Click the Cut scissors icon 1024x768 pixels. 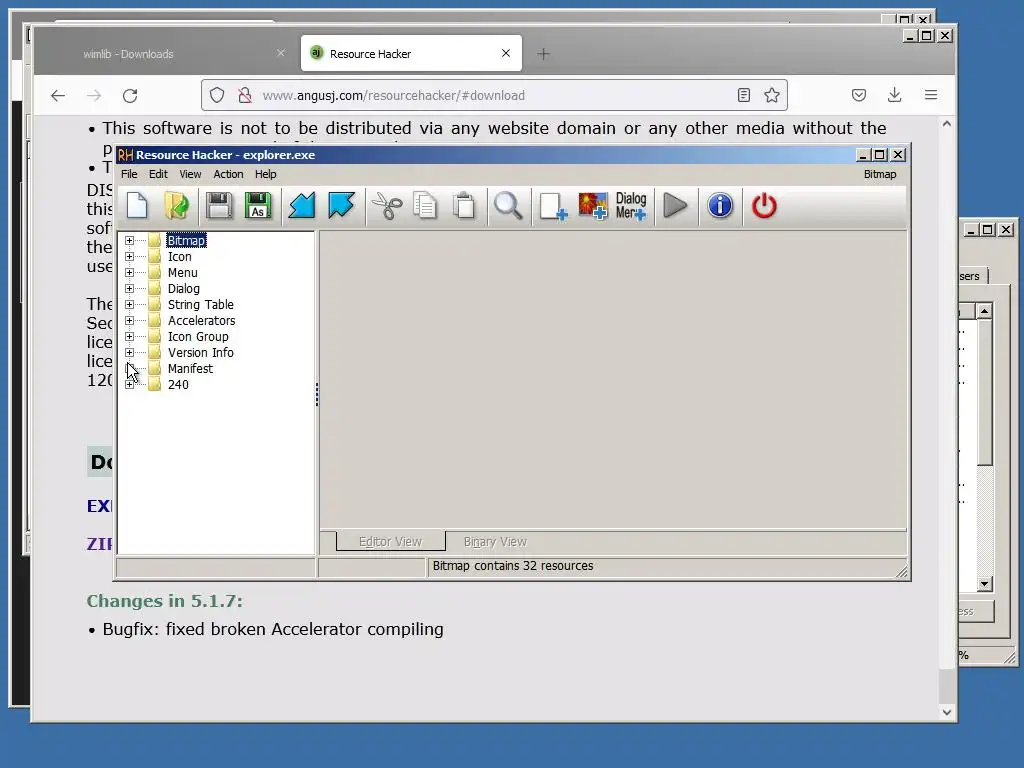[x=387, y=206]
